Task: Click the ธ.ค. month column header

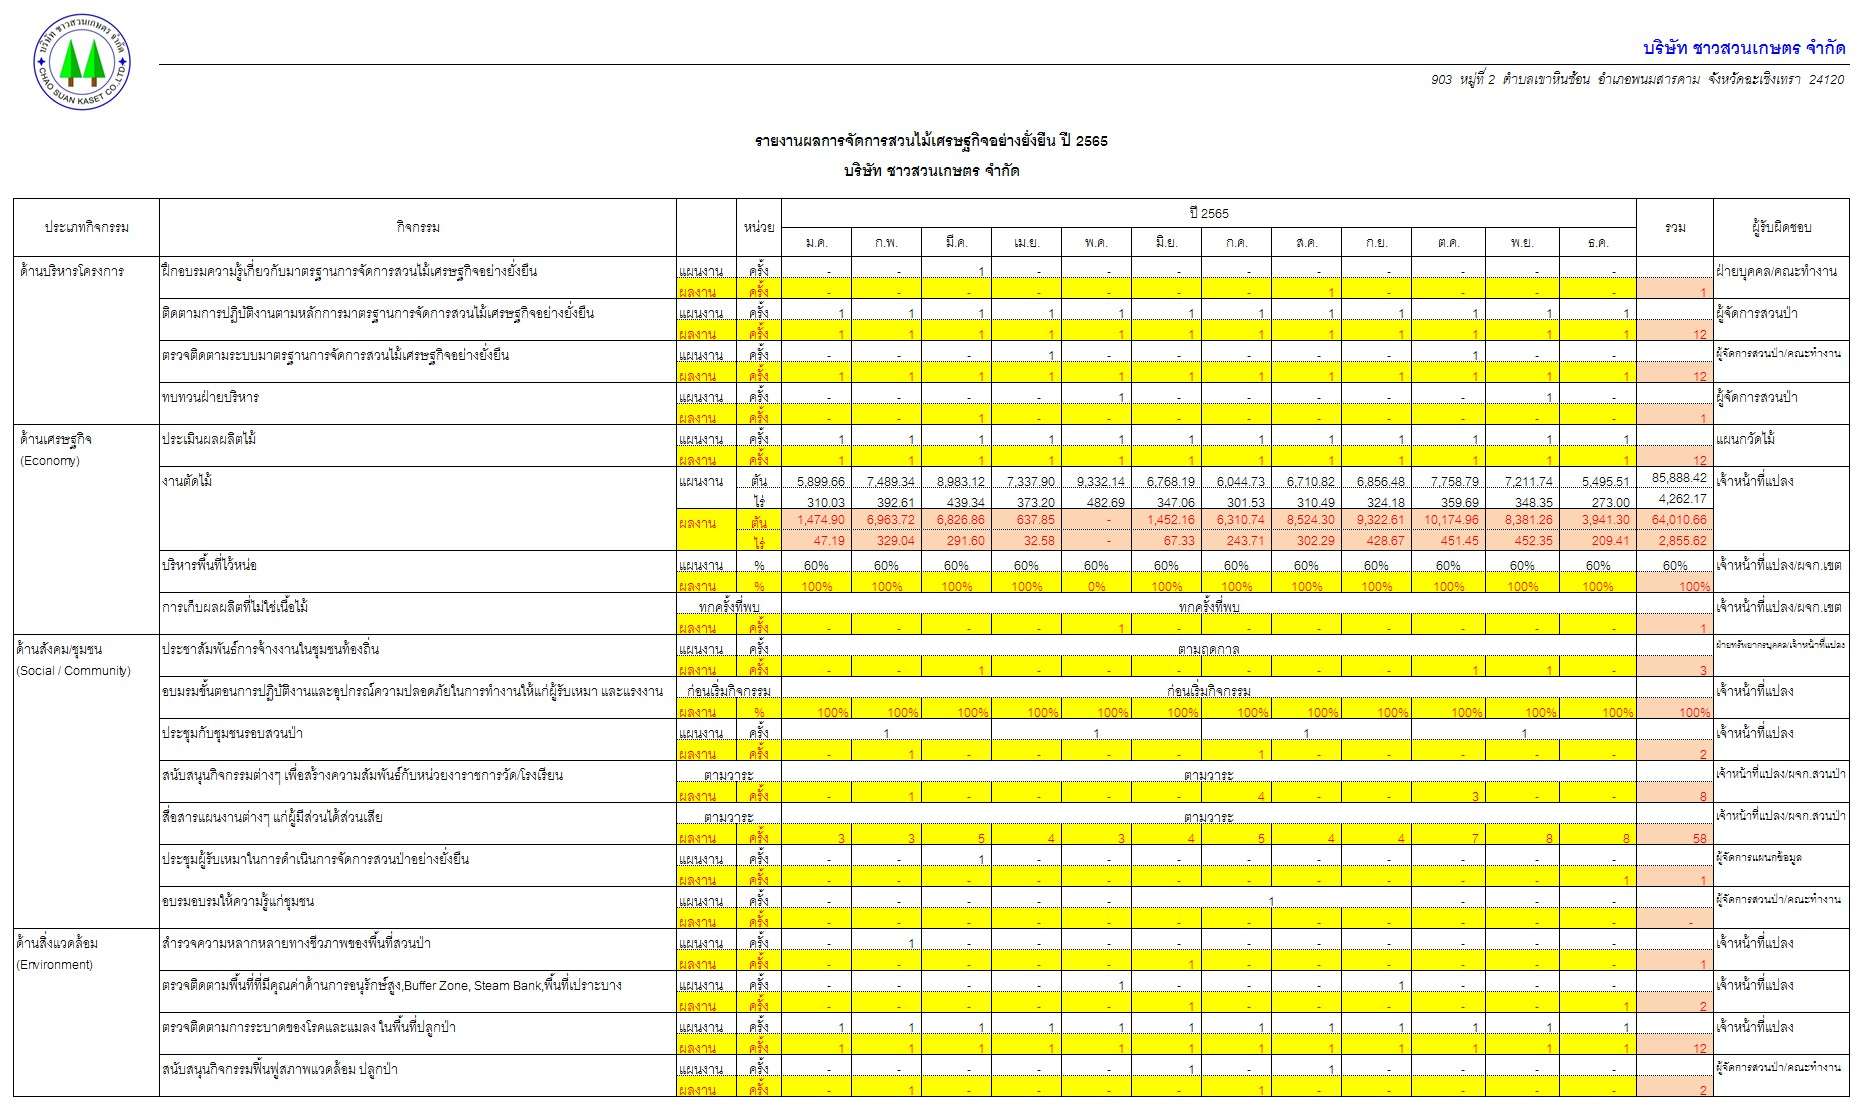Action: (x=1598, y=242)
